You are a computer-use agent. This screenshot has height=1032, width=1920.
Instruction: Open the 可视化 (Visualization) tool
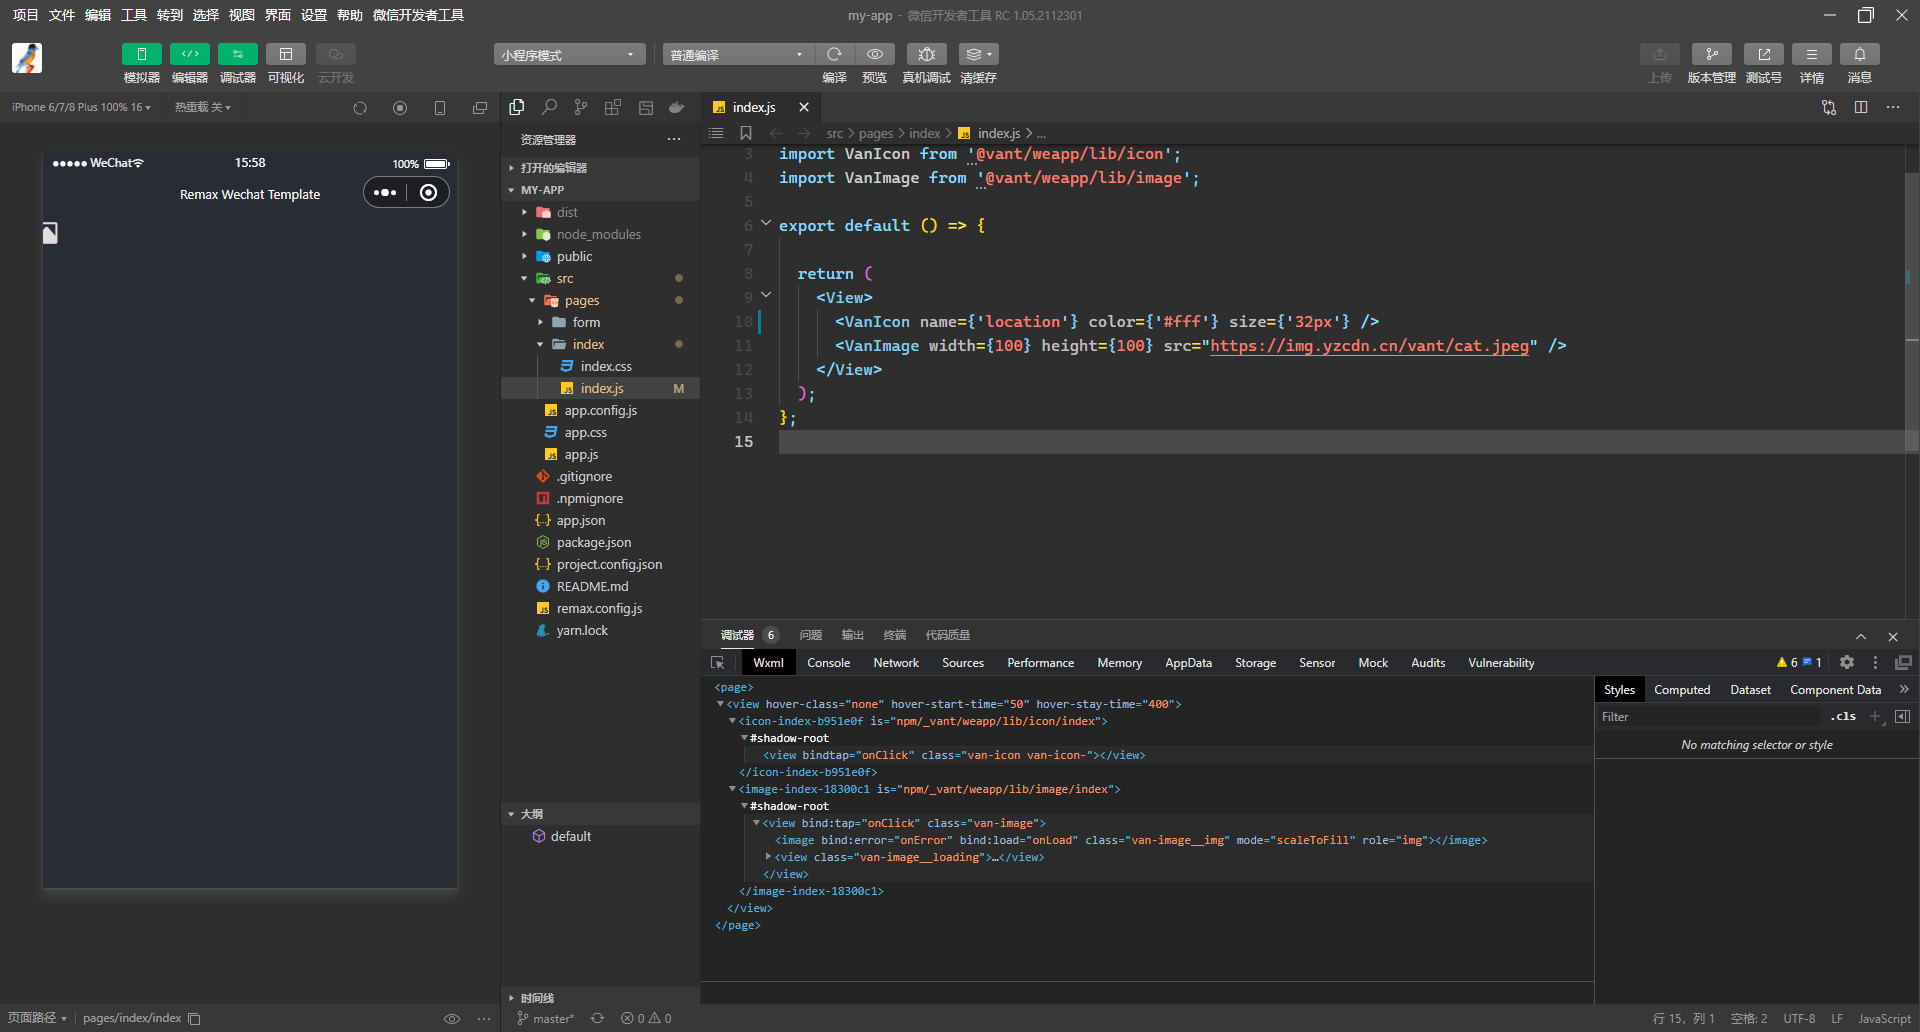pyautogui.click(x=286, y=62)
